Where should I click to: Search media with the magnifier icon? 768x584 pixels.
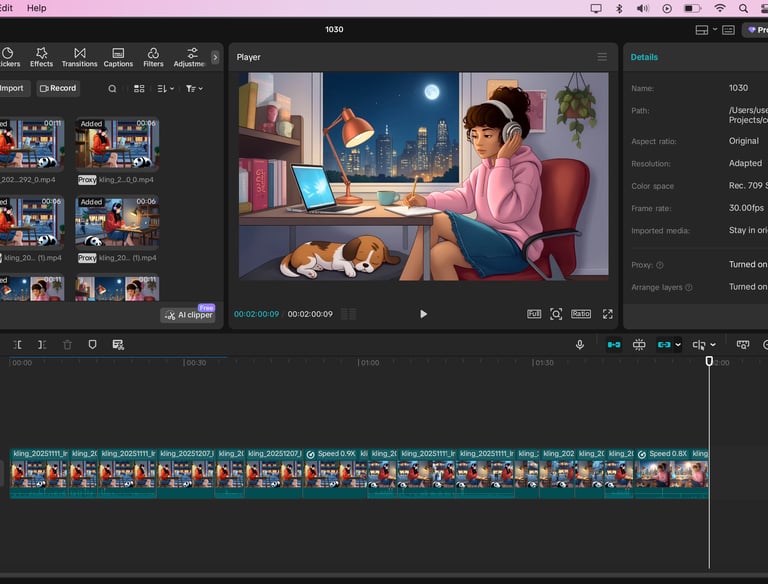tap(112, 89)
